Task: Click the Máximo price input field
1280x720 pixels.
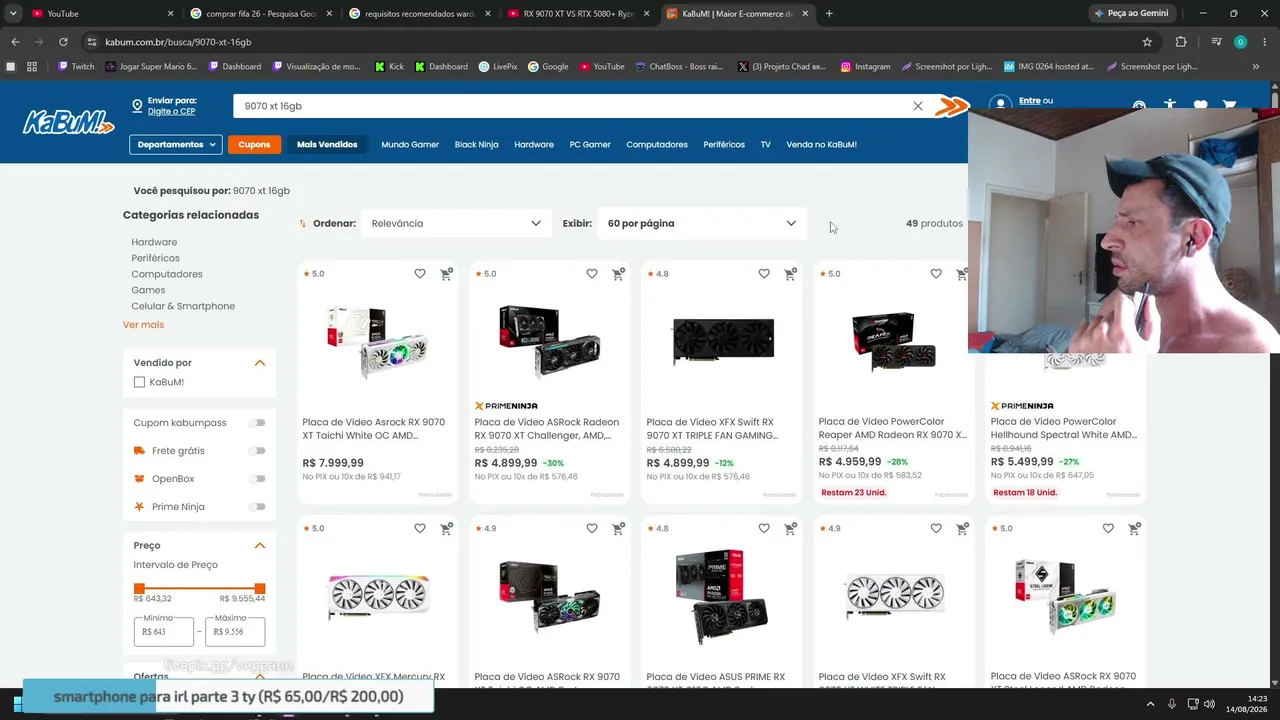Action: pyautogui.click(x=235, y=632)
